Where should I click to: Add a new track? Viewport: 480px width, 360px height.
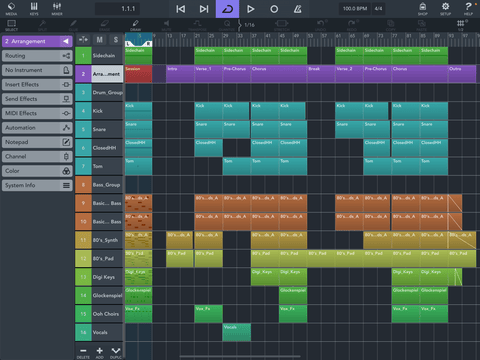(99, 352)
